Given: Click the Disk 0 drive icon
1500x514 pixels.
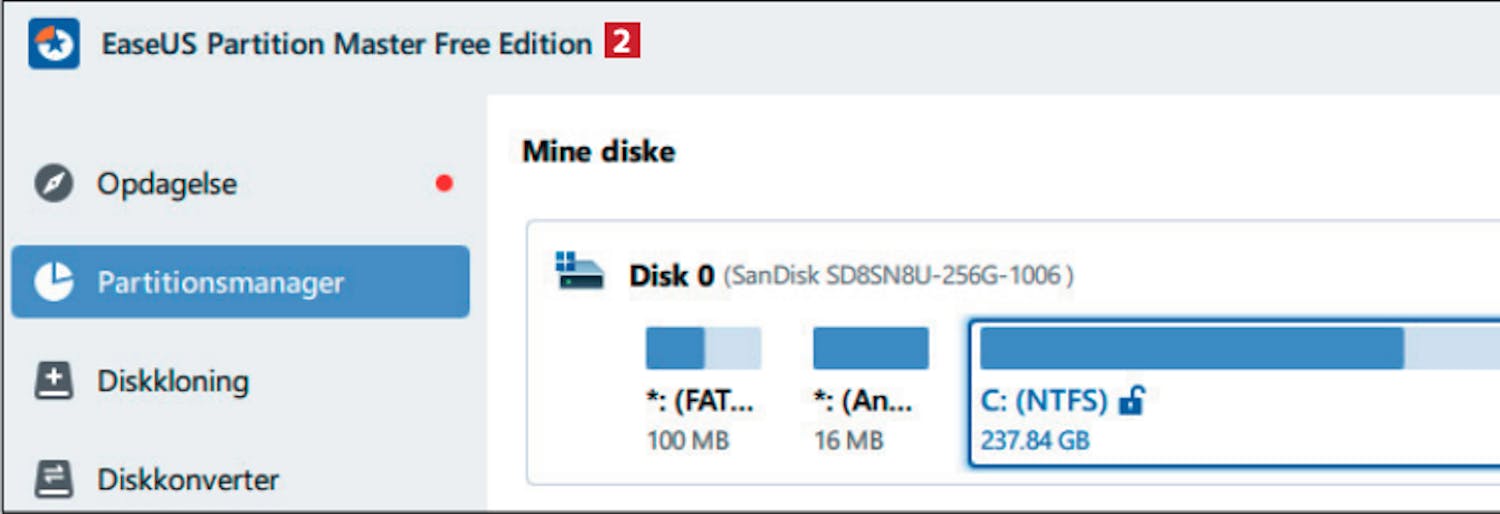Looking at the screenshot, I should pyautogui.click(x=580, y=272).
